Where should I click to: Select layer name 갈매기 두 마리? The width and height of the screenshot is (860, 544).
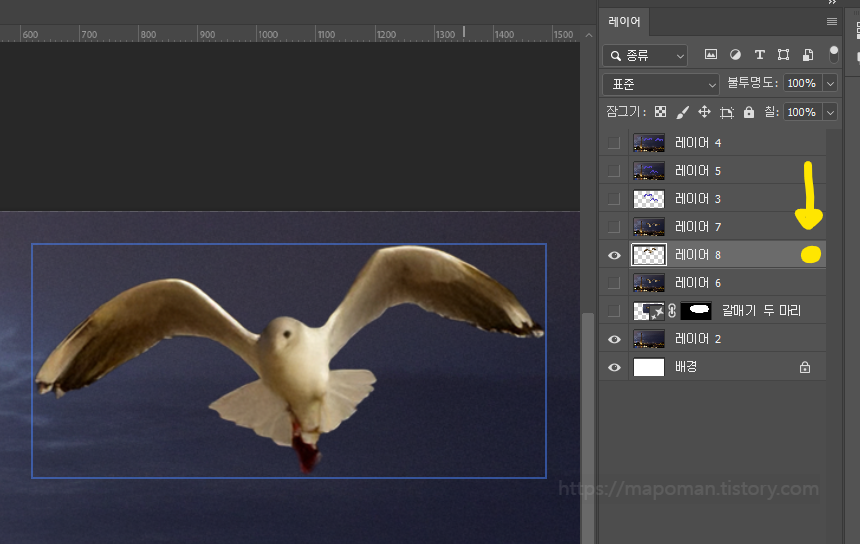[x=761, y=311]
